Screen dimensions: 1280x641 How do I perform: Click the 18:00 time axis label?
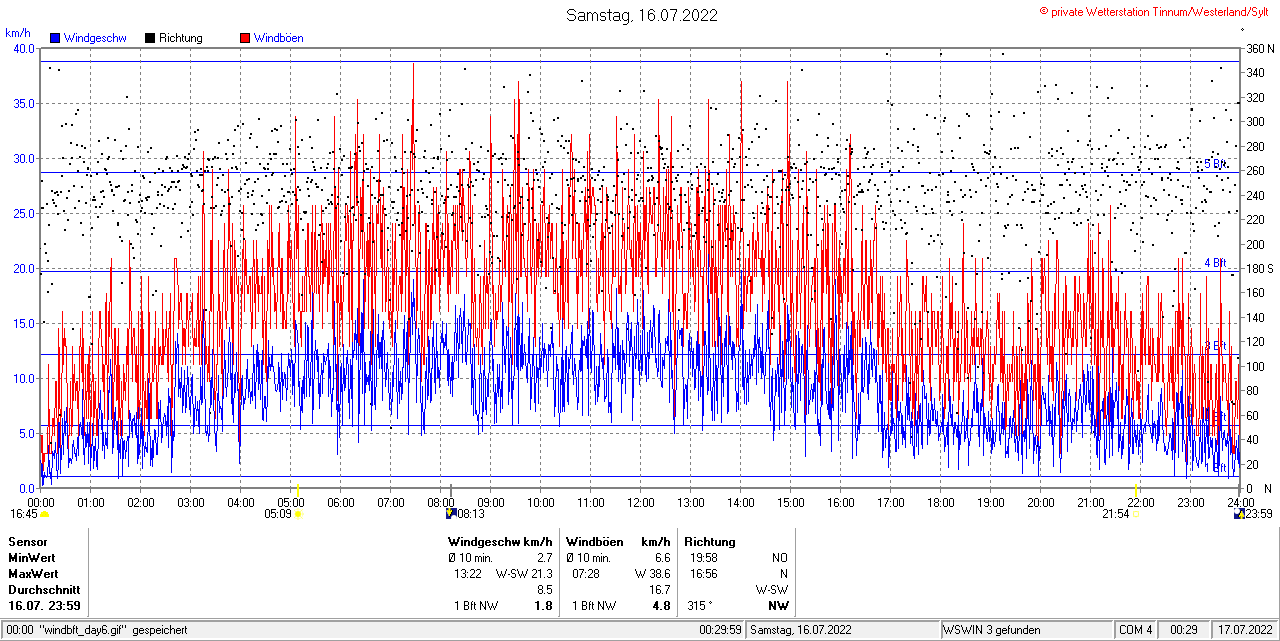(x=941, y=502)
